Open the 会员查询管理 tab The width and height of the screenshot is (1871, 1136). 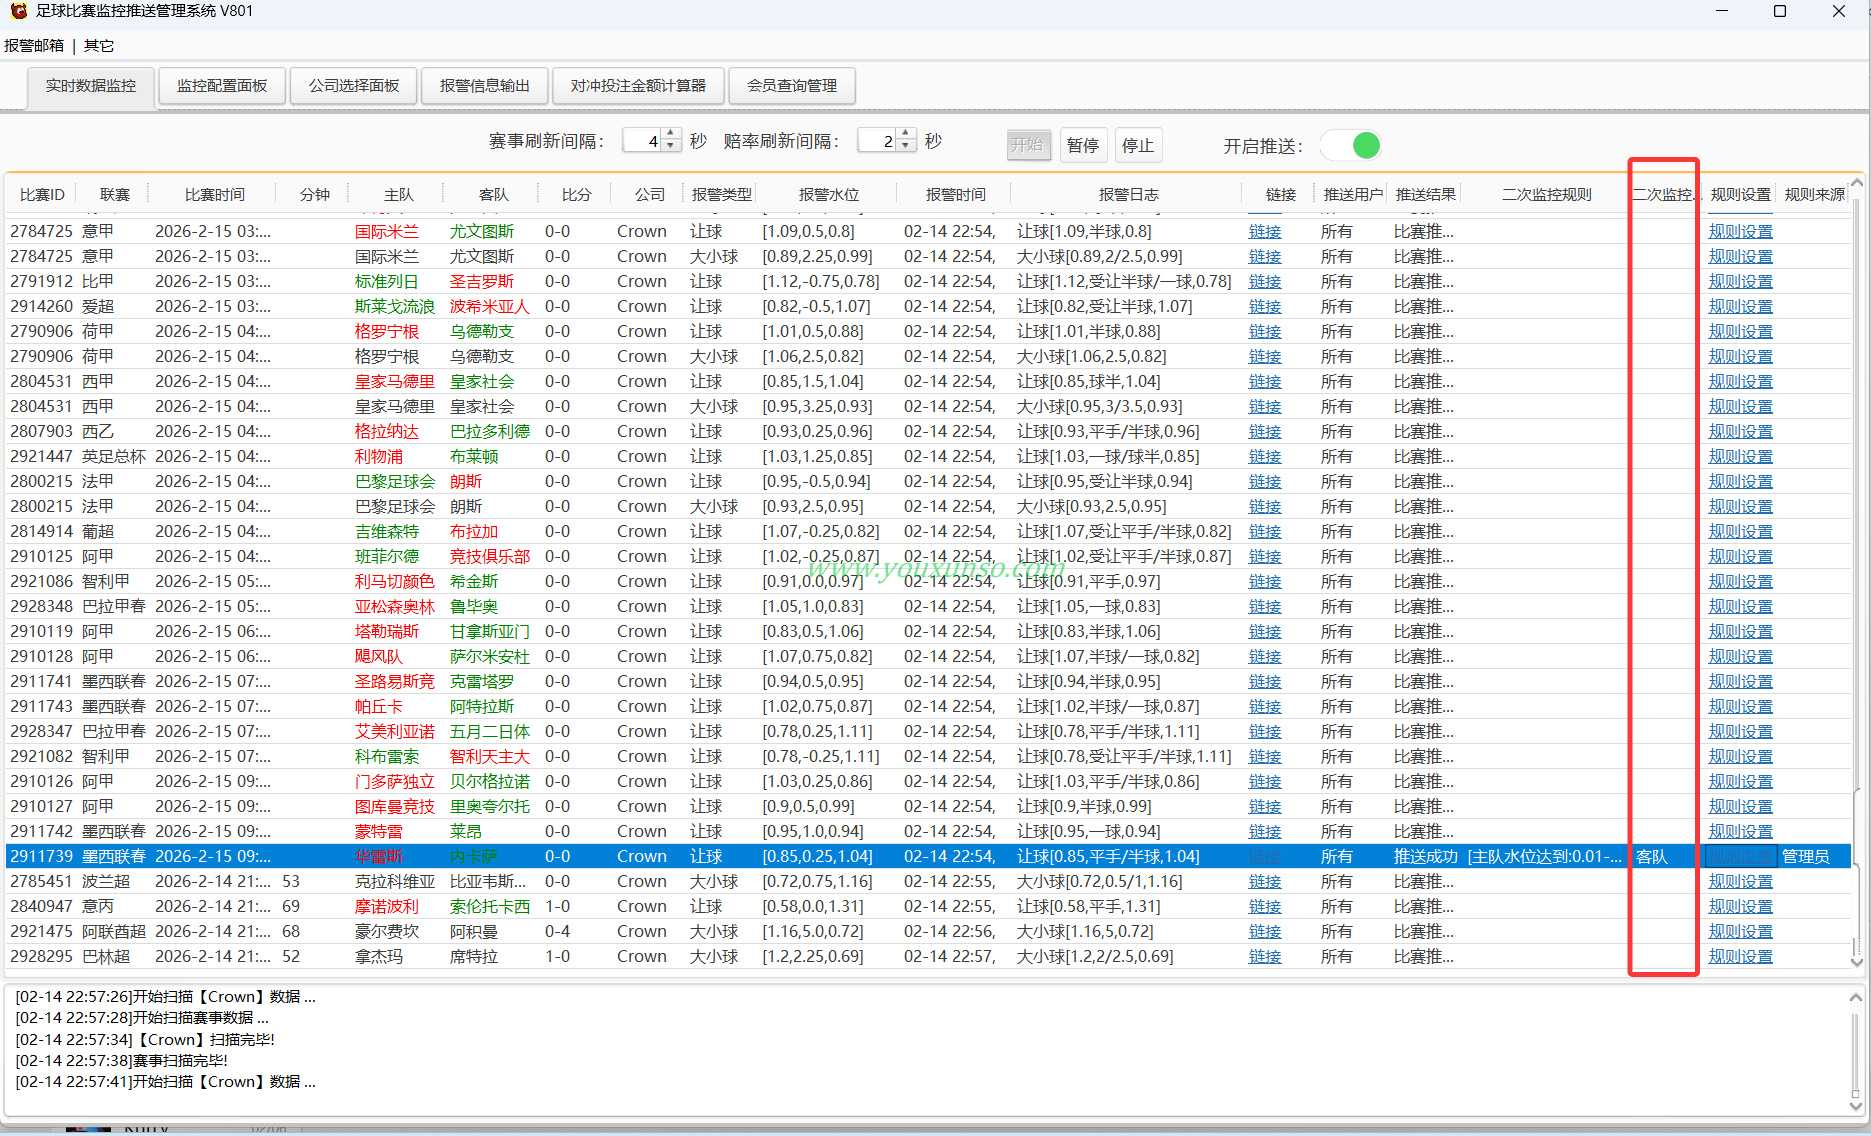click(792, 86)
